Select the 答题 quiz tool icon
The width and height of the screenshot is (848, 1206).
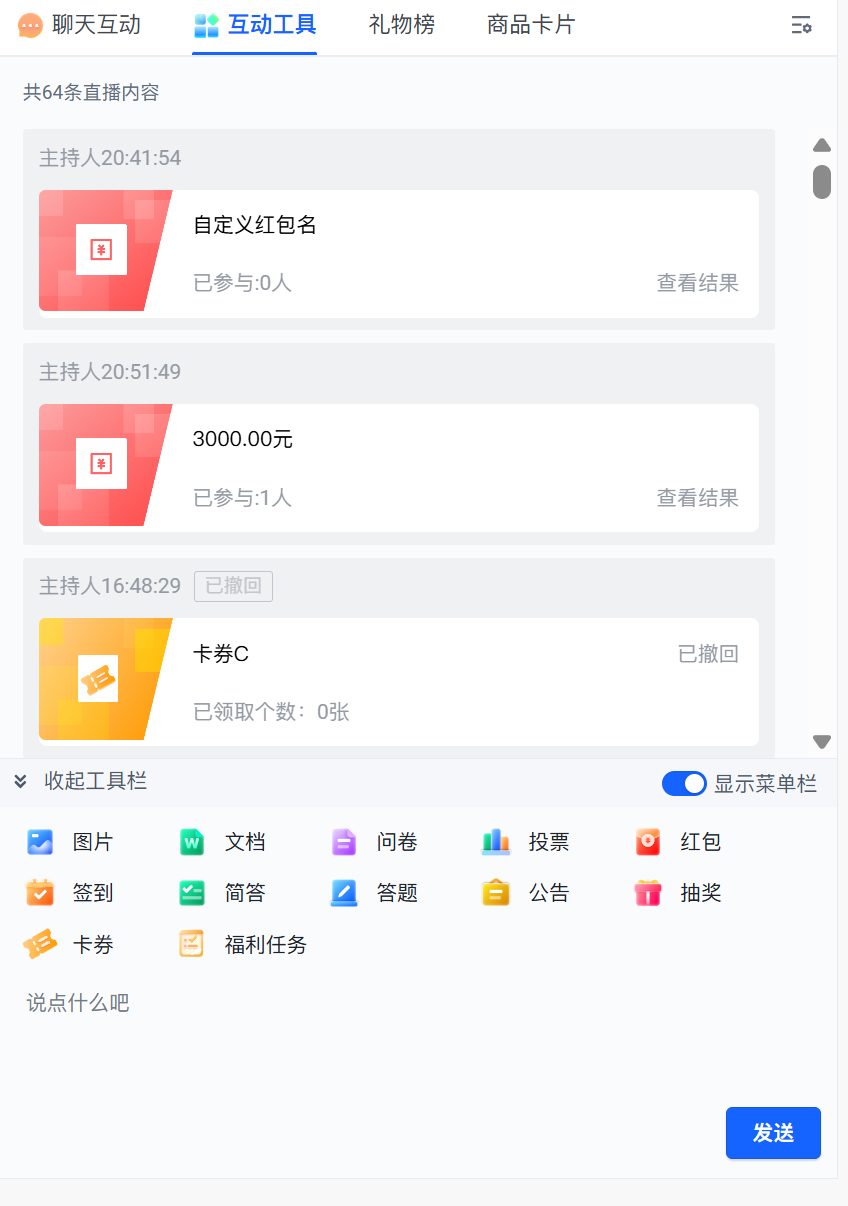344,893
